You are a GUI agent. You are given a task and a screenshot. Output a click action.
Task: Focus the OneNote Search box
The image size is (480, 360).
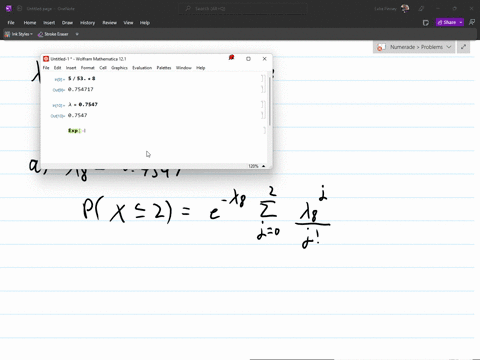[242, 9]
